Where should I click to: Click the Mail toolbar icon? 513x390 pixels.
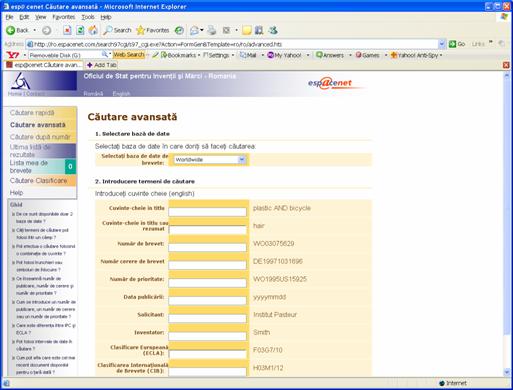194,30
